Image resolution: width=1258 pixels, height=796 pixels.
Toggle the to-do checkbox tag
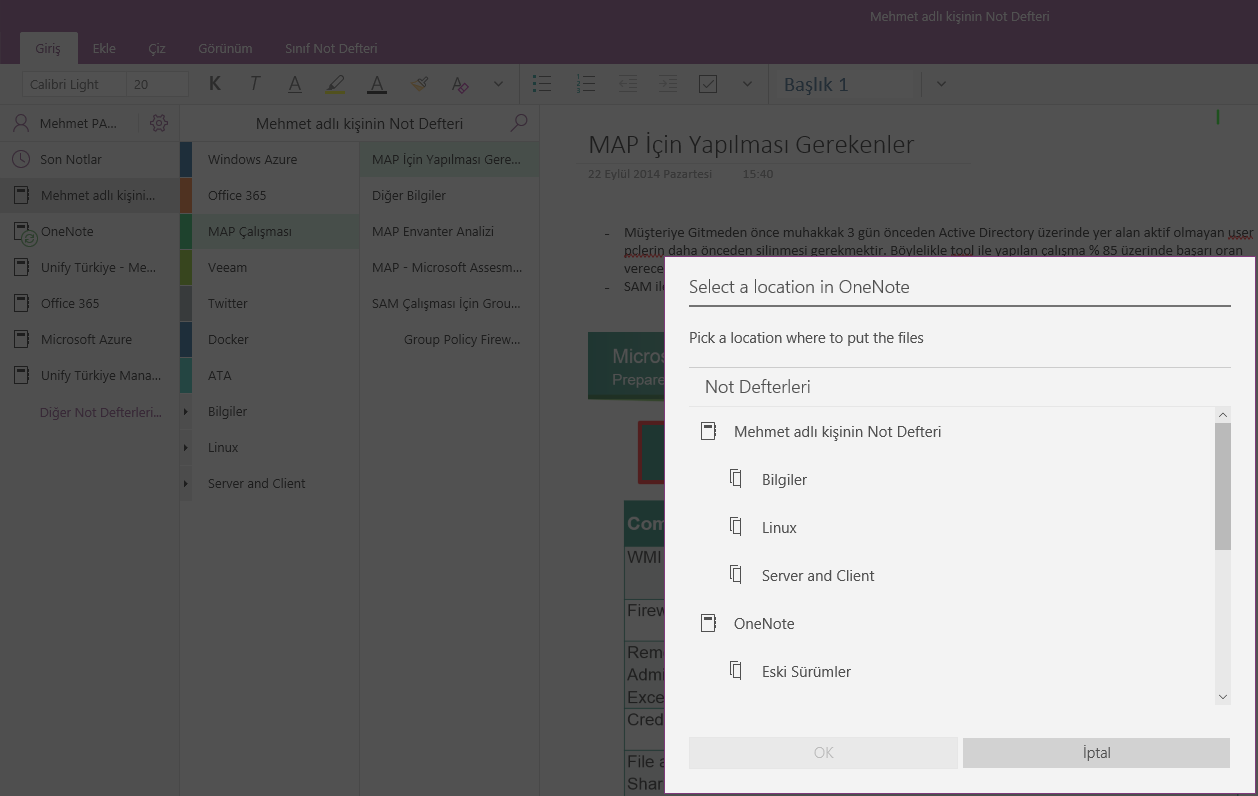(708, 84)
